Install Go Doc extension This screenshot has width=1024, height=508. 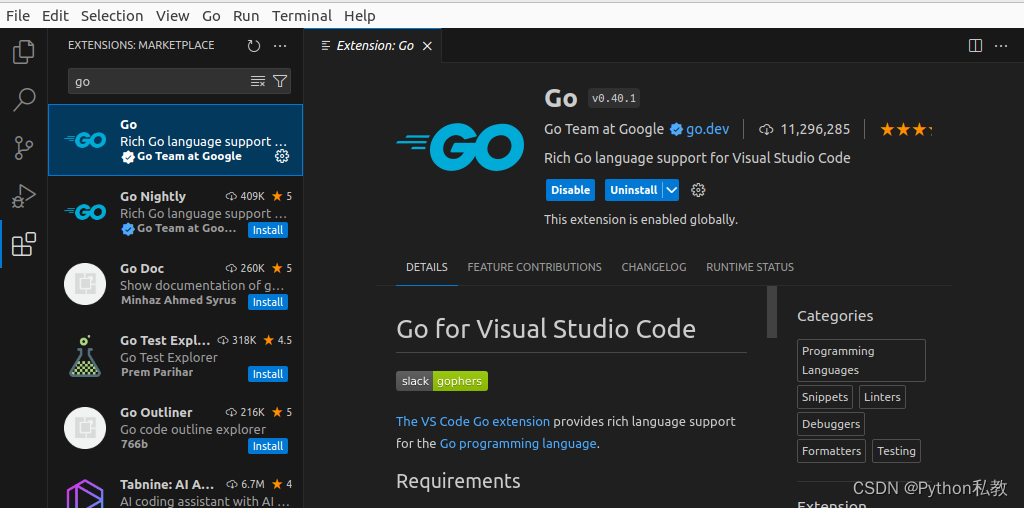click(x=268, y=302)
